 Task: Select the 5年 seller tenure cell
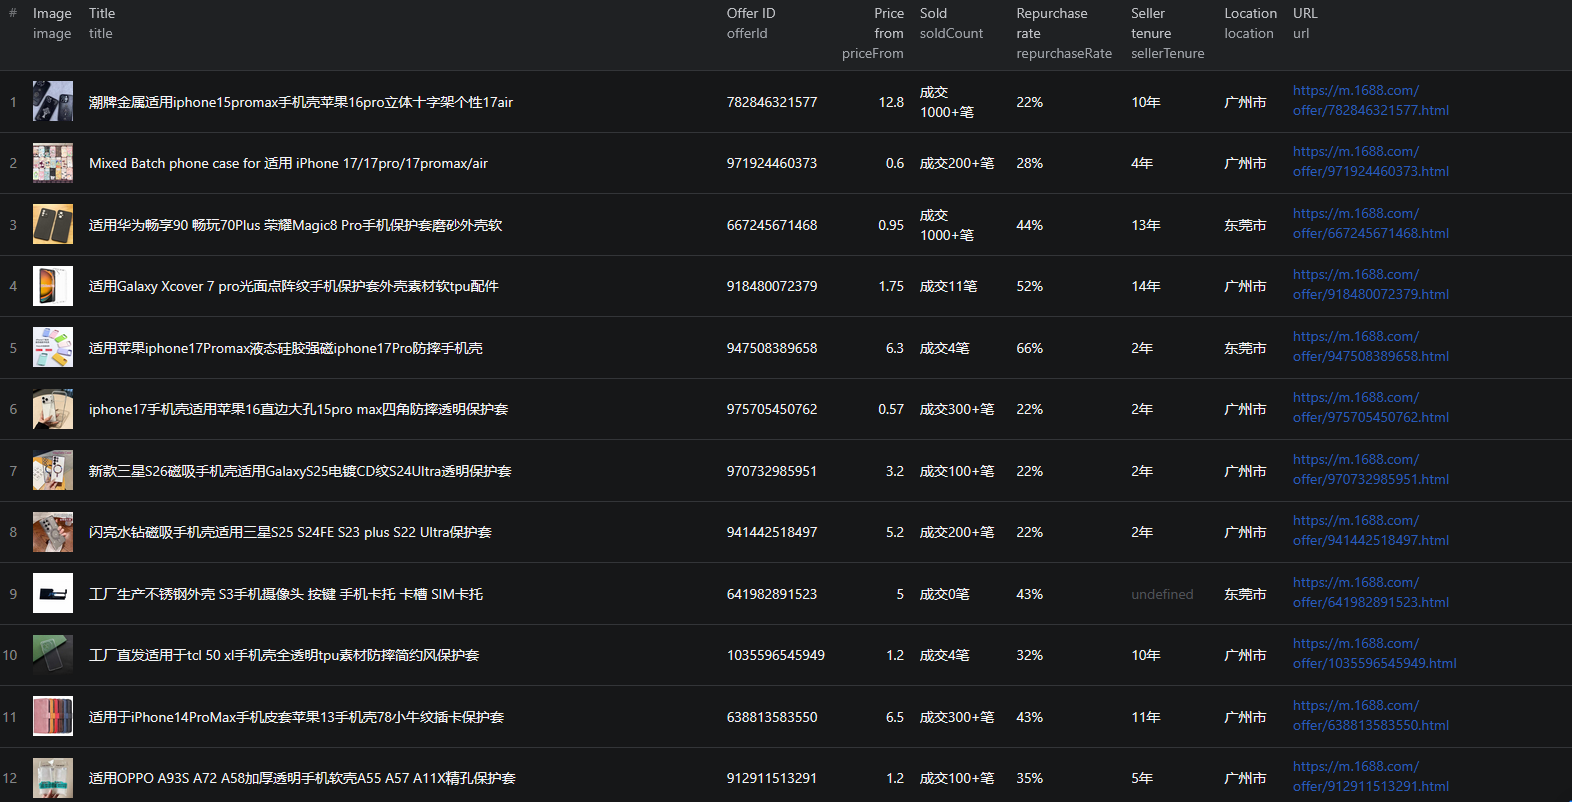coord(1142,778)
